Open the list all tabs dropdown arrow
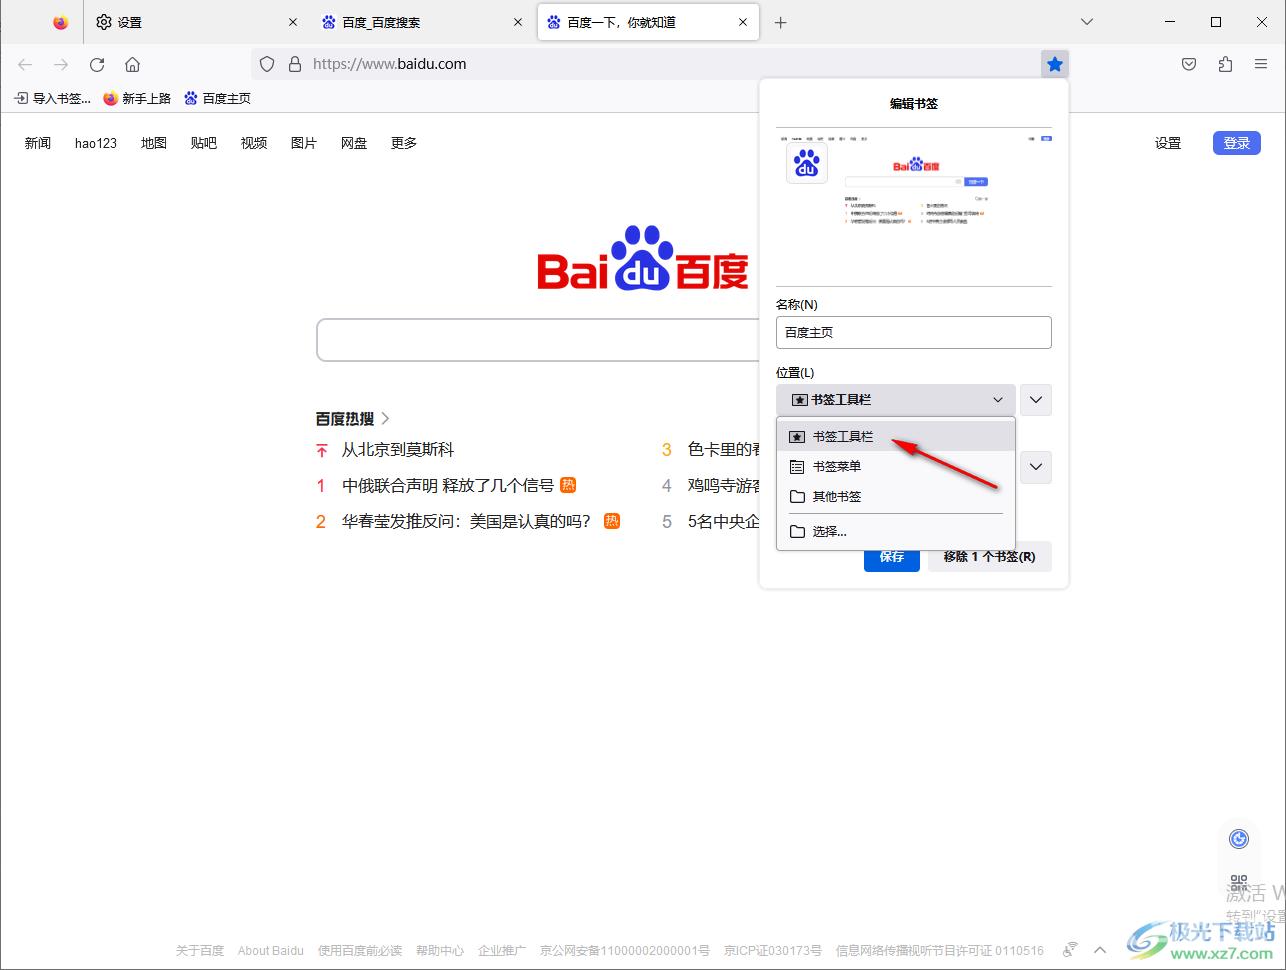1286x970 pixels. click(1087, 22)
